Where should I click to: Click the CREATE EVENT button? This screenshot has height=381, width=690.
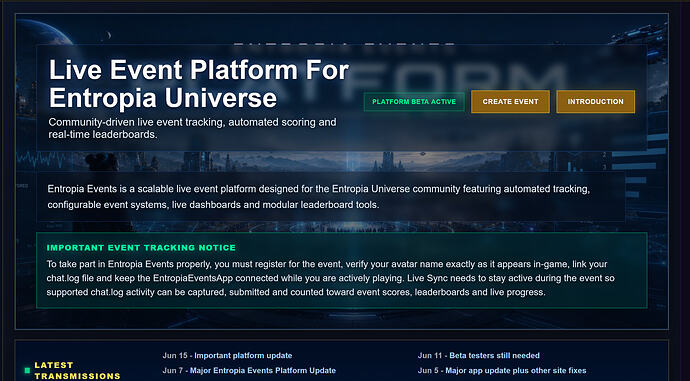510,102
